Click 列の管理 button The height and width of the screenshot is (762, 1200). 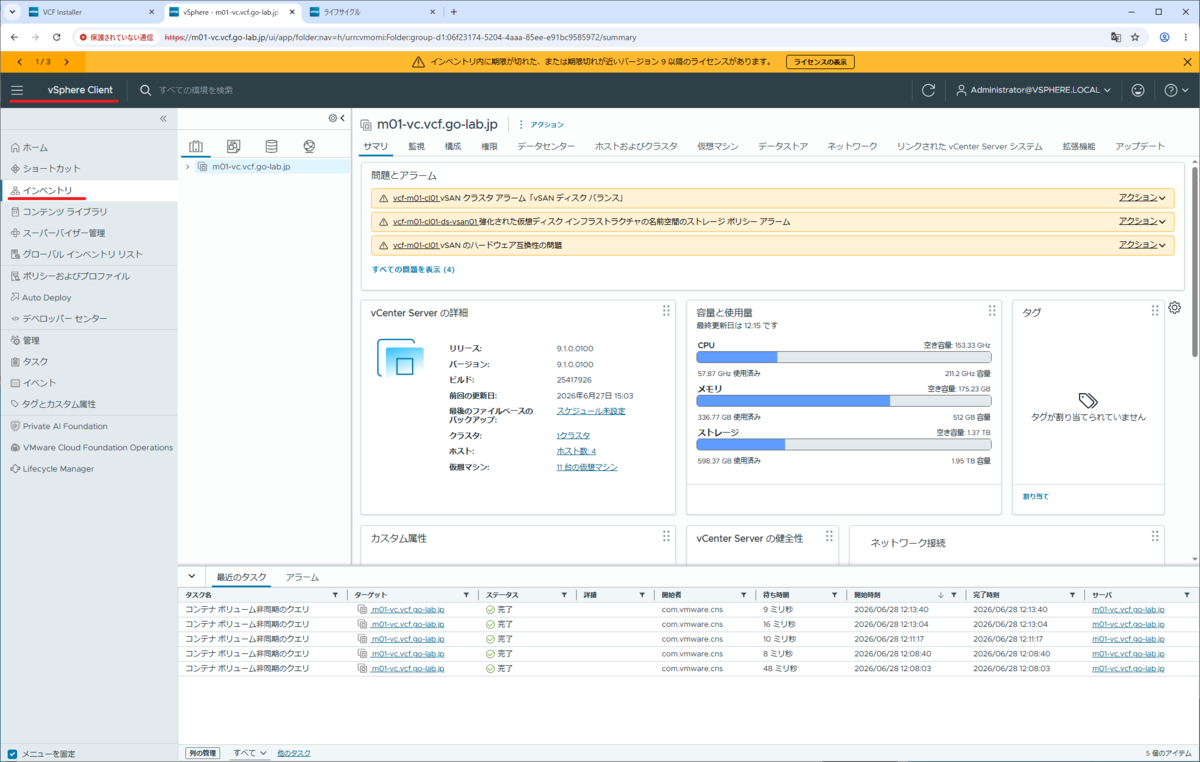coord(202,753)
